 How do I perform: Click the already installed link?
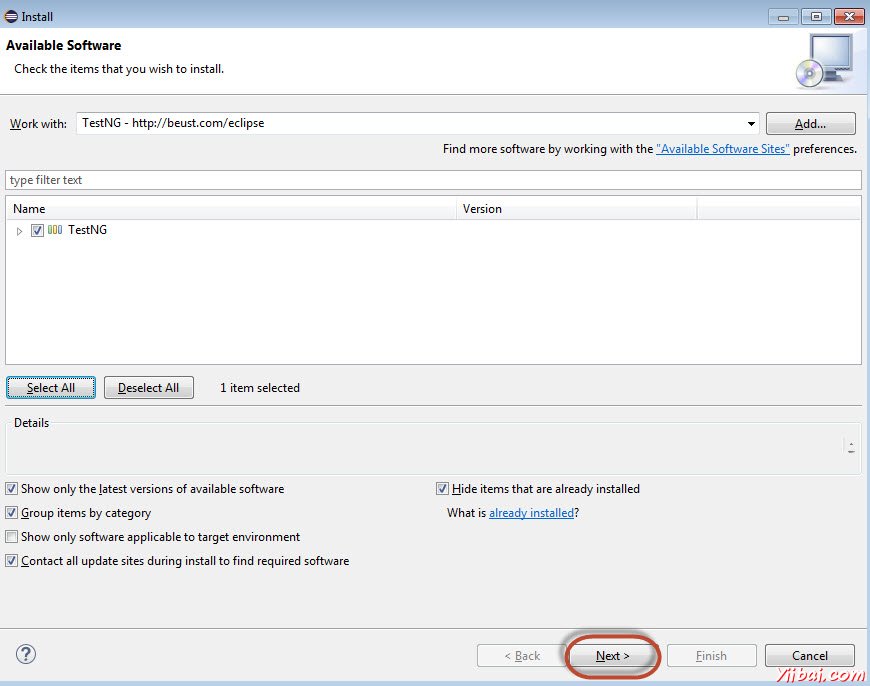(530, 513)
